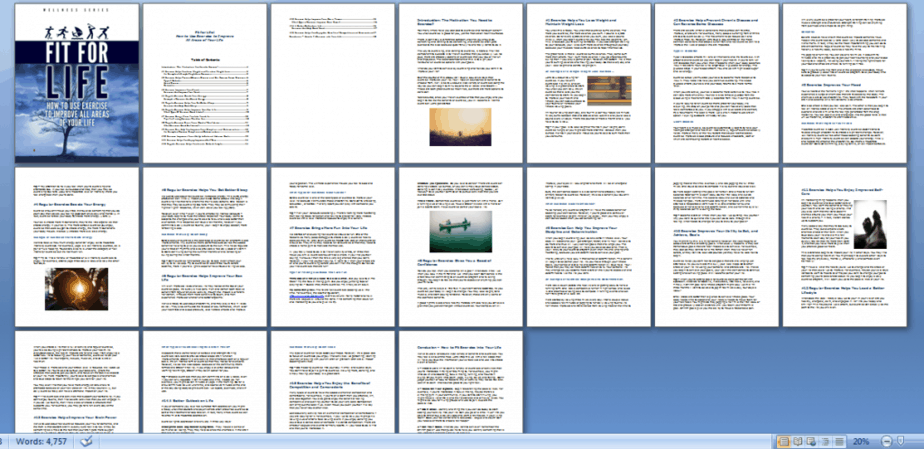This screenshot has height=449, width=924.
Task: Click the glowing light bulb photo
Action: (77, 289)
